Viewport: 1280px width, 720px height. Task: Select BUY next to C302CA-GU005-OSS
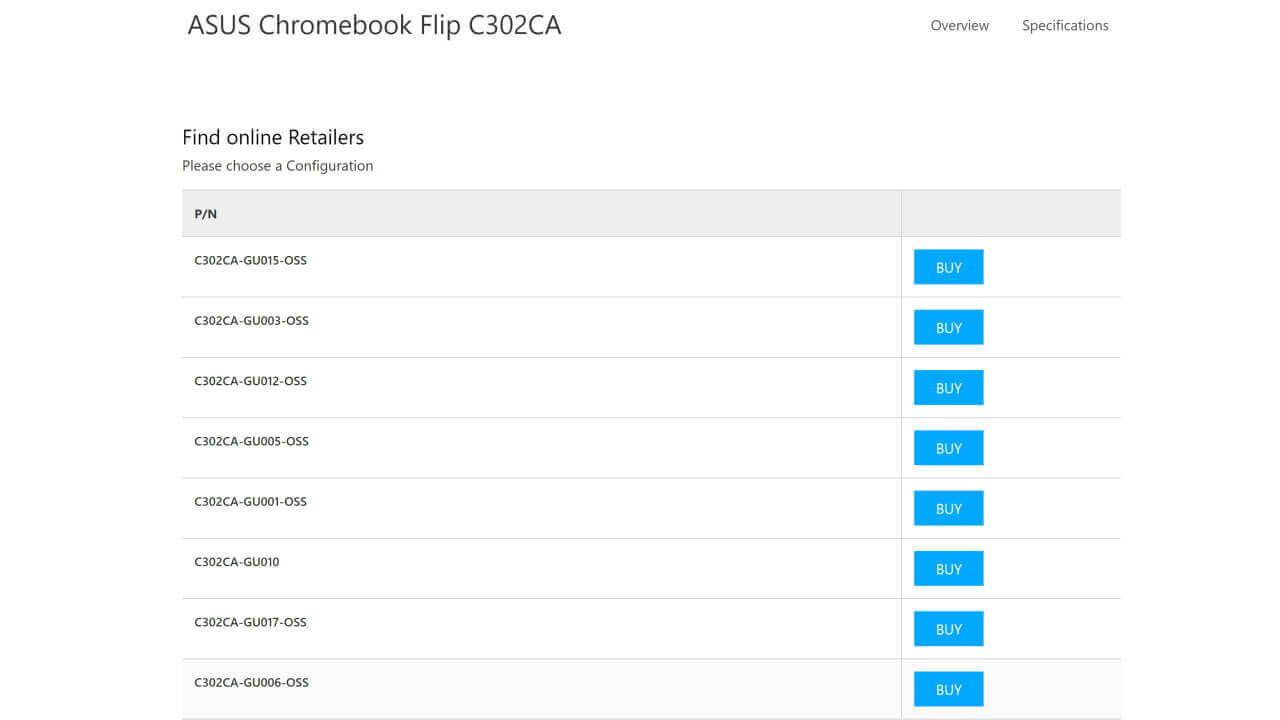point(948,448)
